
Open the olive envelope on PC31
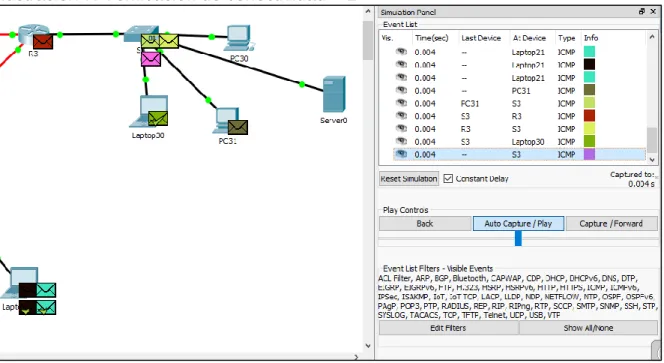tap(238, 127)
